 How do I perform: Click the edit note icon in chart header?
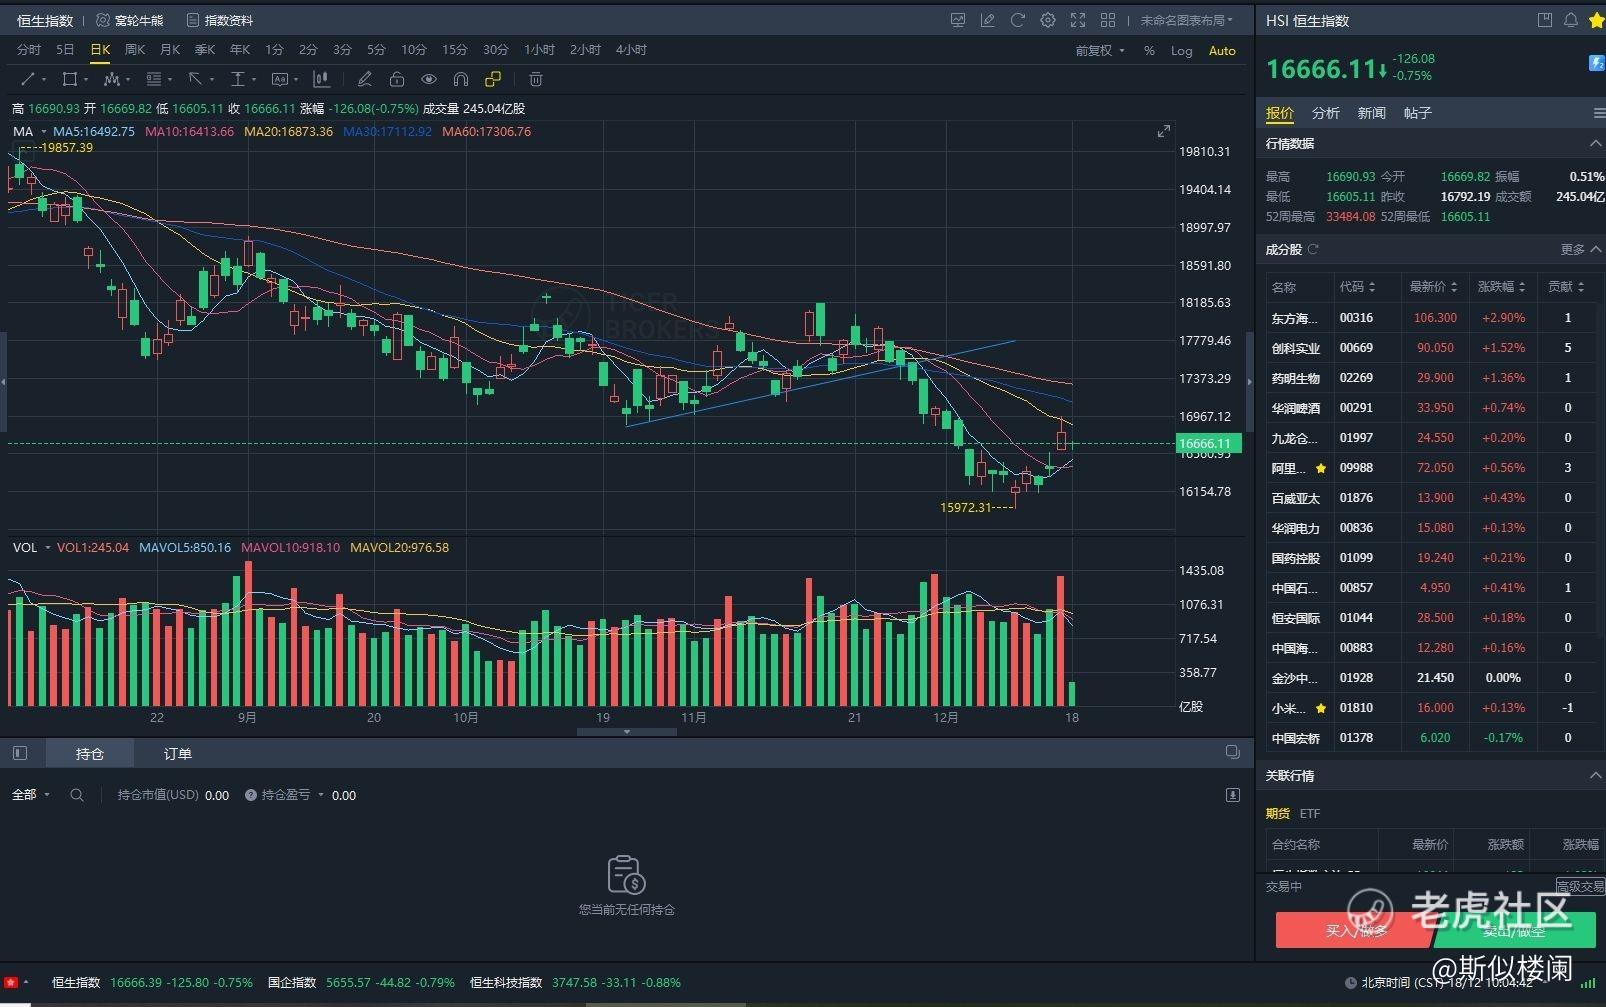pyautogui.click(x=988, y=20)
